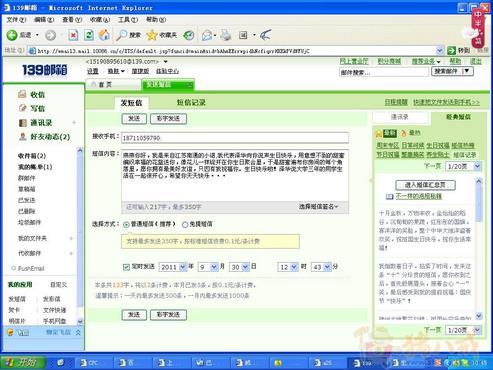Viewport: 493px width, 370px height.
Task: Expand the address bar URL dropdown arrow
Action: [440, 51]
